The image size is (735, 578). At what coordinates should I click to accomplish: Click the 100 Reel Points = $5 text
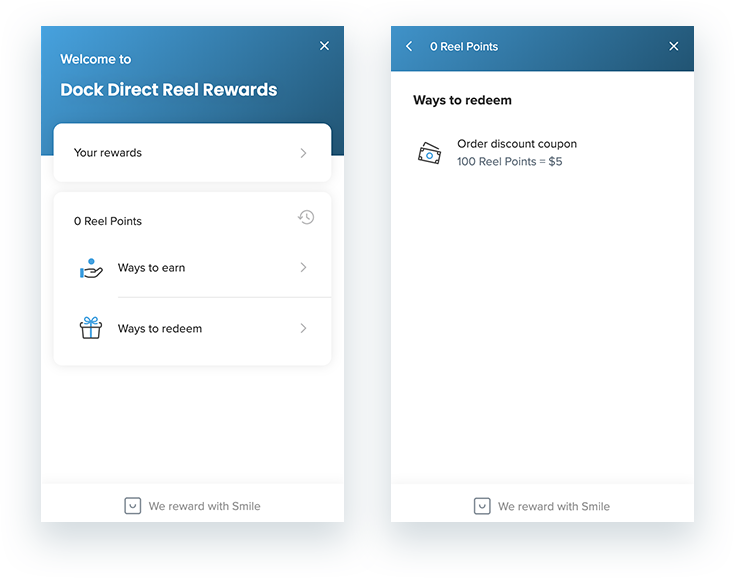509,162
